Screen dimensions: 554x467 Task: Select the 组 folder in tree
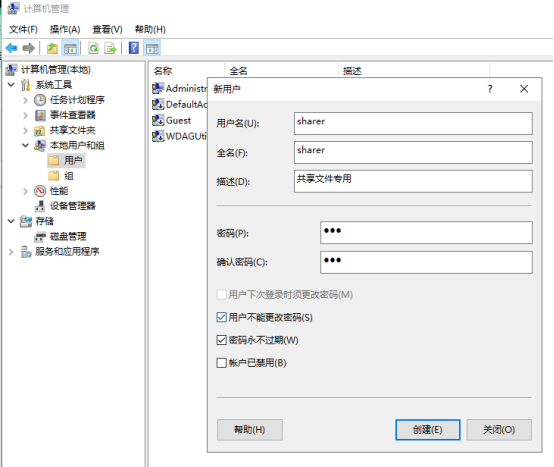click(x=69, y=176)
